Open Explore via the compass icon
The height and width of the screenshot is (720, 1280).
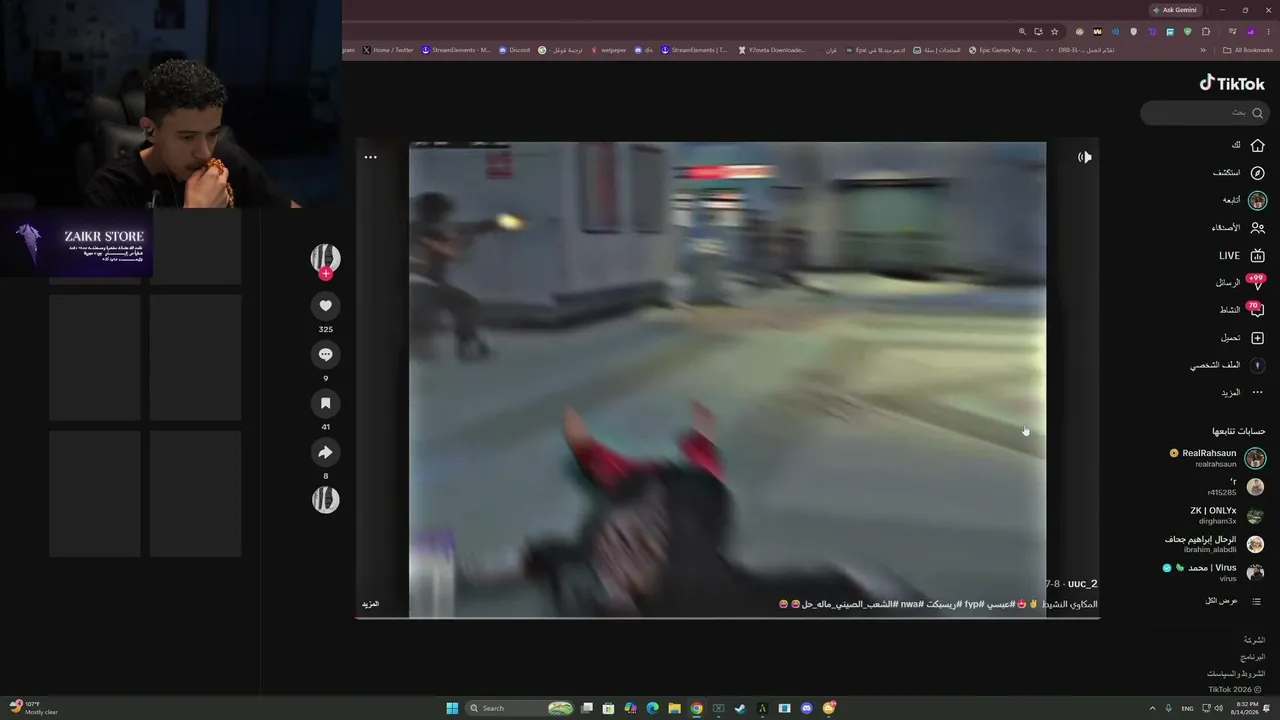point(1257,173)
